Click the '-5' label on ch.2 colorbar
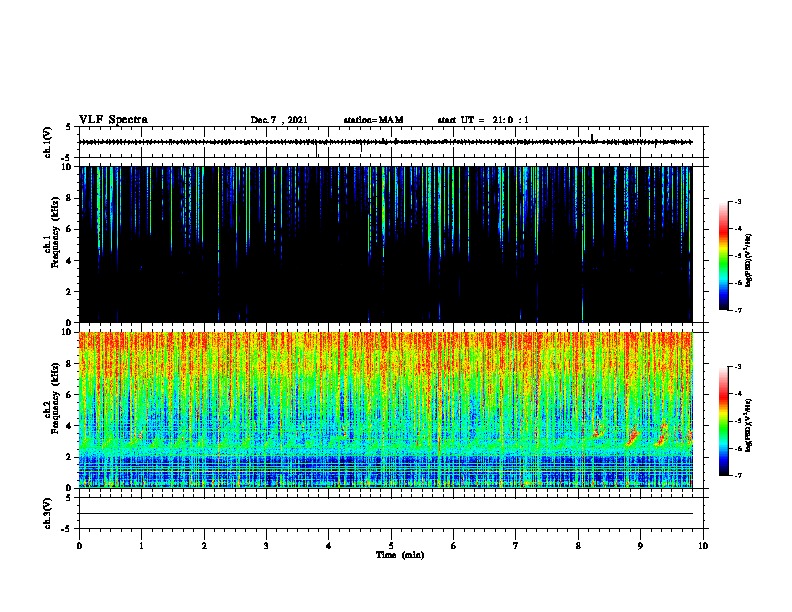 pyautogui.click(x=738, y=421)
